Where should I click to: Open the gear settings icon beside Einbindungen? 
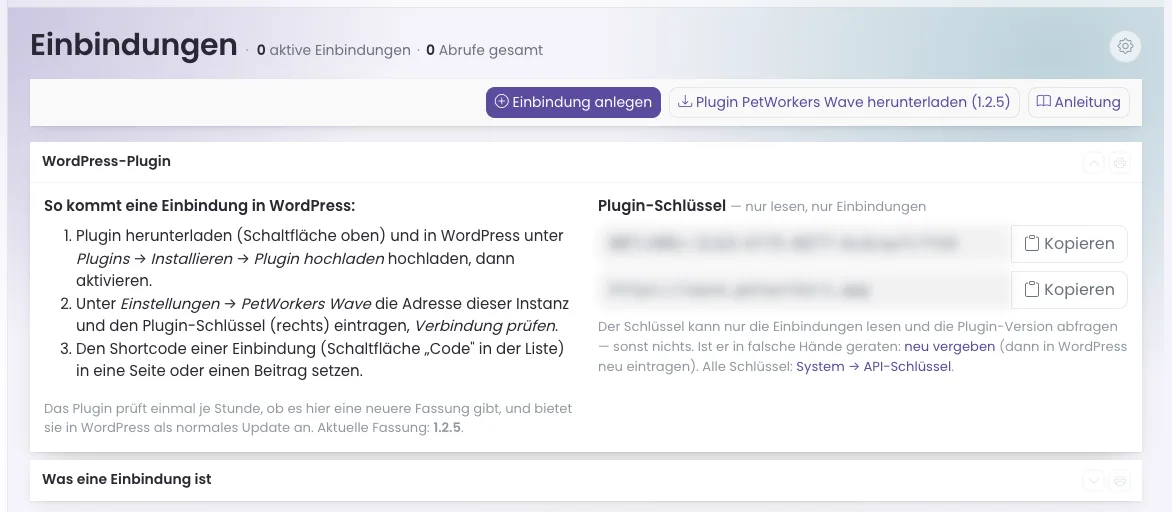tap(1125, 46)
